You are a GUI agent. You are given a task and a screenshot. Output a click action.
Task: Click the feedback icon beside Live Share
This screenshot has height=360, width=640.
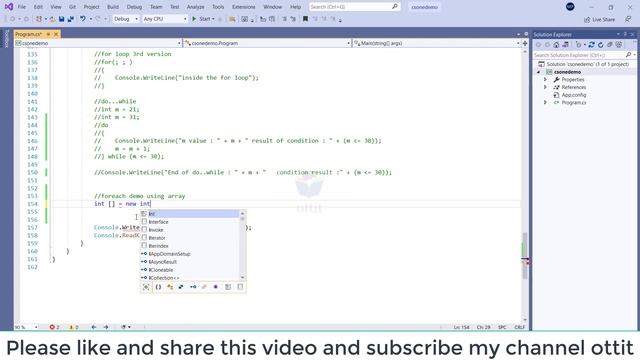[628, 19]
